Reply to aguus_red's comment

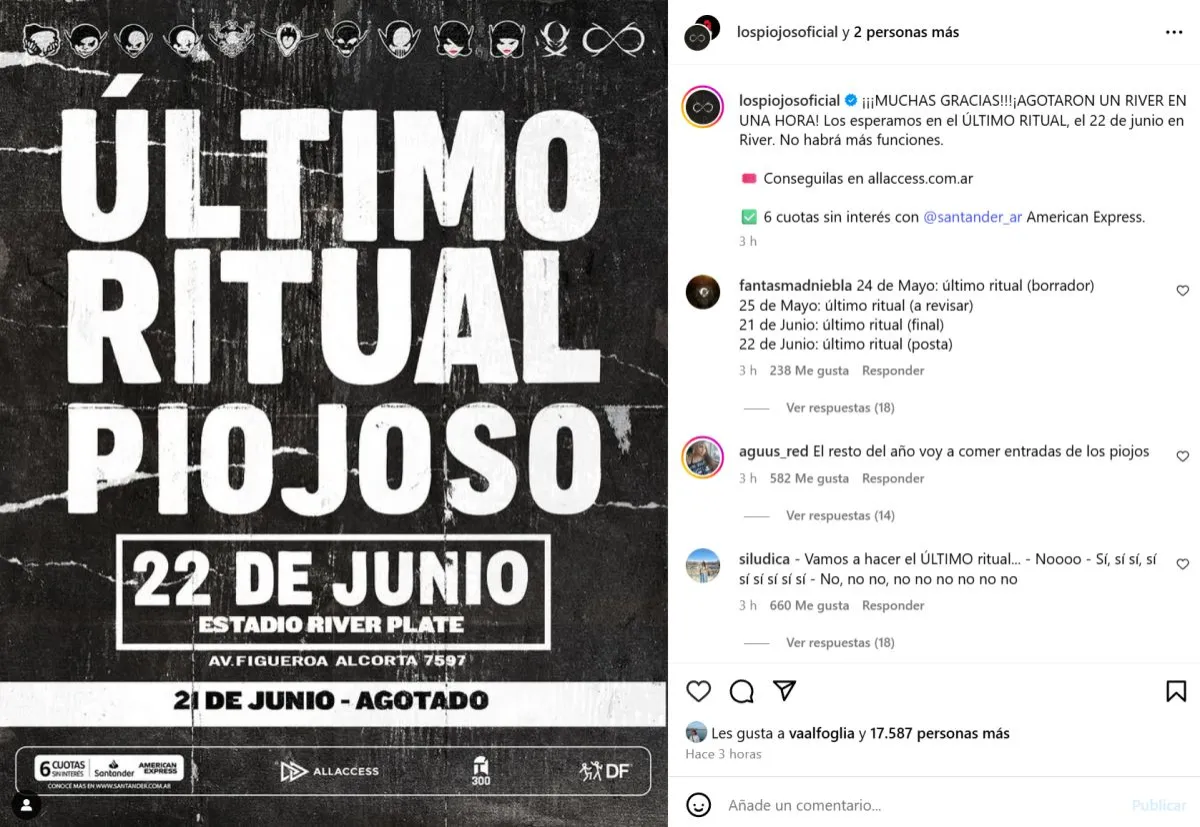click(x=893, y=479)
